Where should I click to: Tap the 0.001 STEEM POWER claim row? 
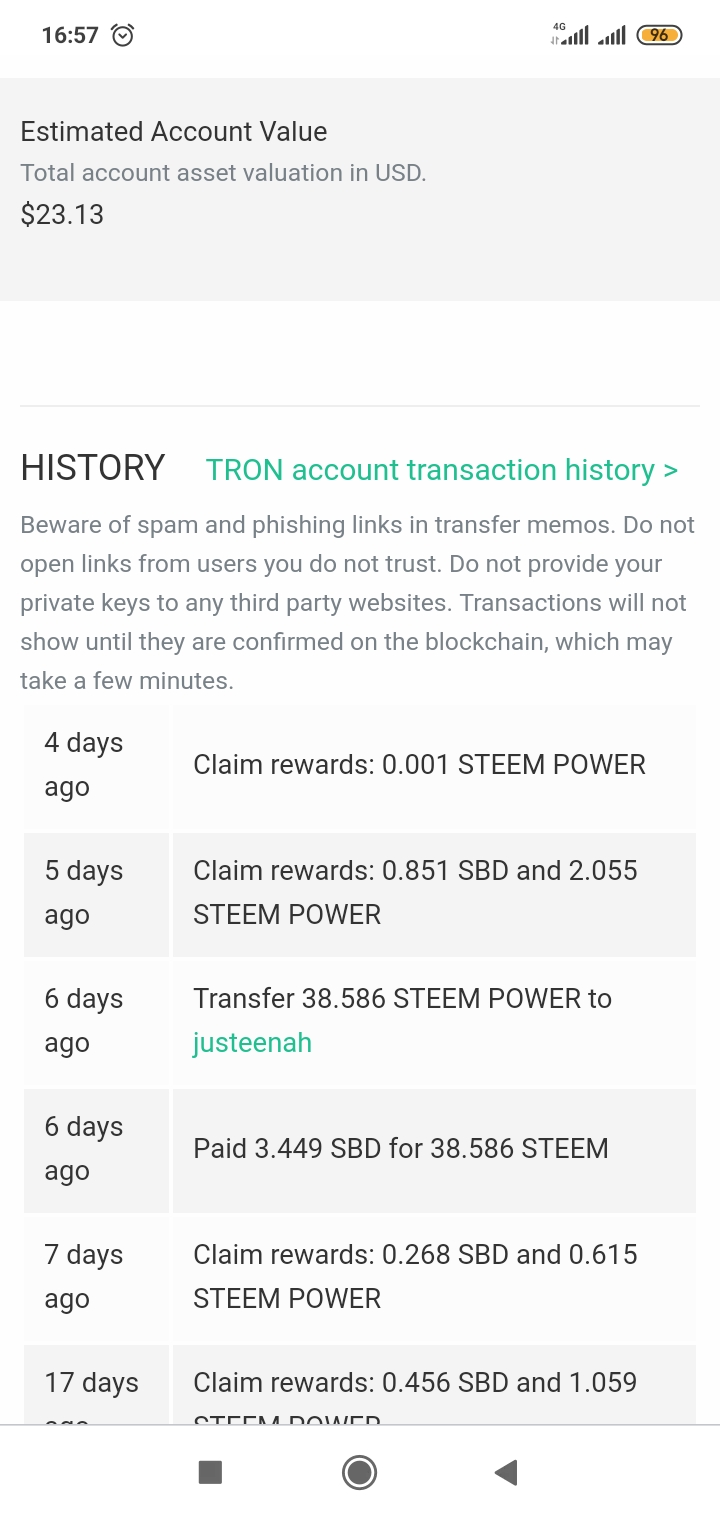point(360,765)
